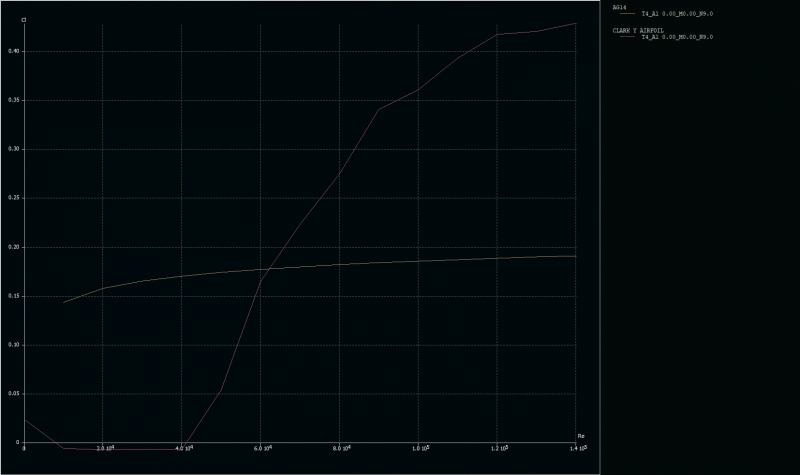Click the graph origin at zero
The image size is (800, 475).
click(24, 443)
